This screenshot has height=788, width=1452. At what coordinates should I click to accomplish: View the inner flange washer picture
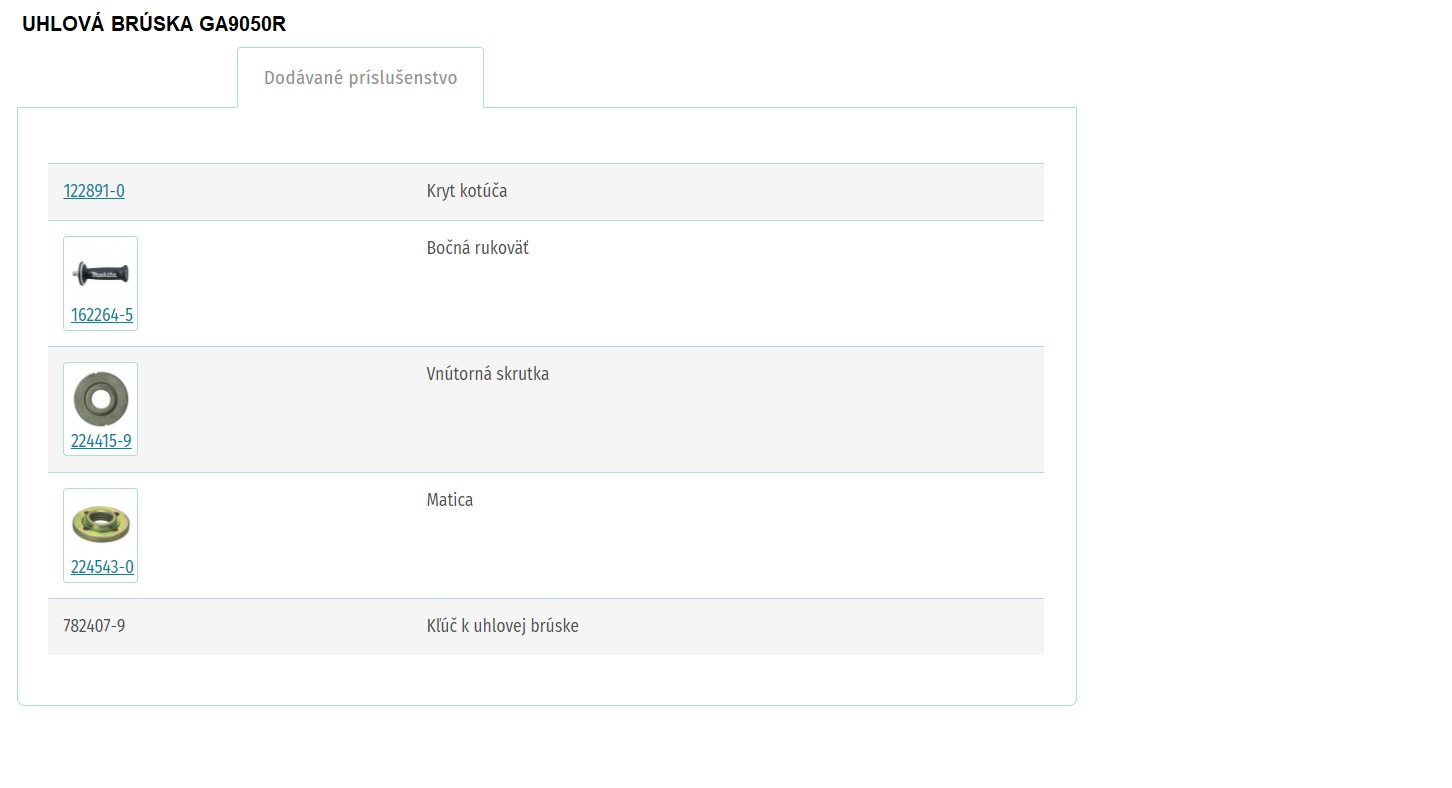click(100, 398)
